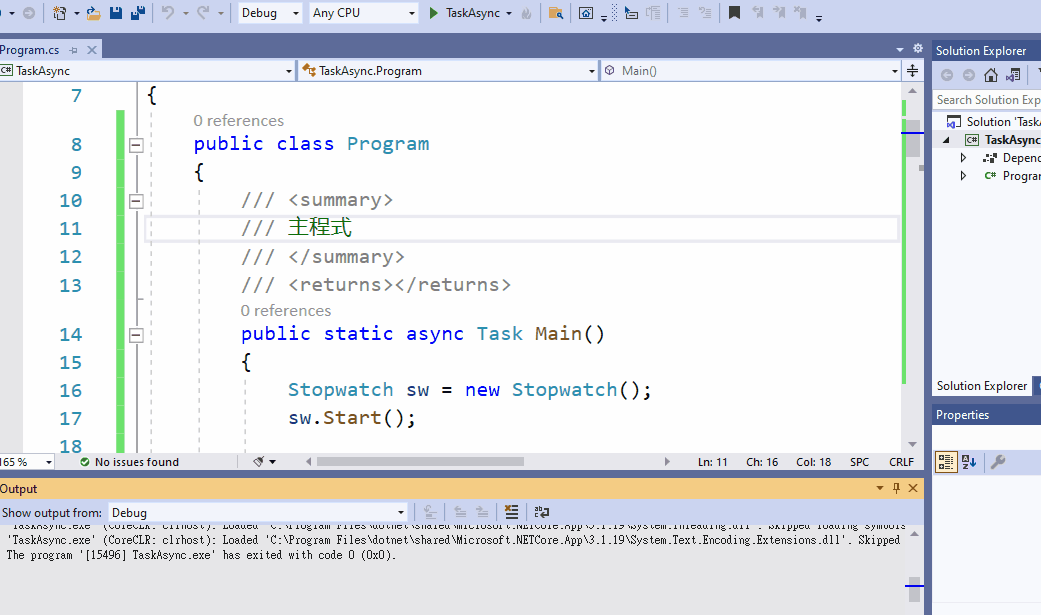The height and width of the screenshot is (615, 1041).
Task: Click the bookmark icon in the toolbar
Action: [734, 13]
